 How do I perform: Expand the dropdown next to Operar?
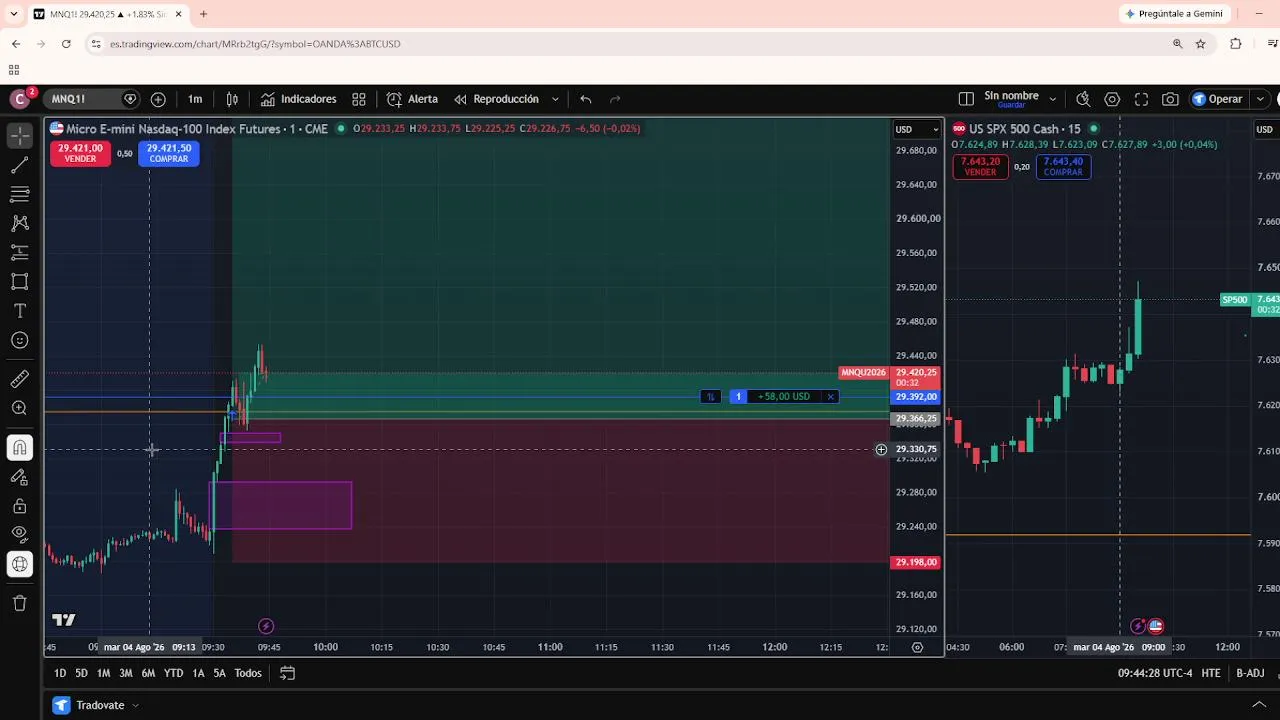coord(1260,99)
